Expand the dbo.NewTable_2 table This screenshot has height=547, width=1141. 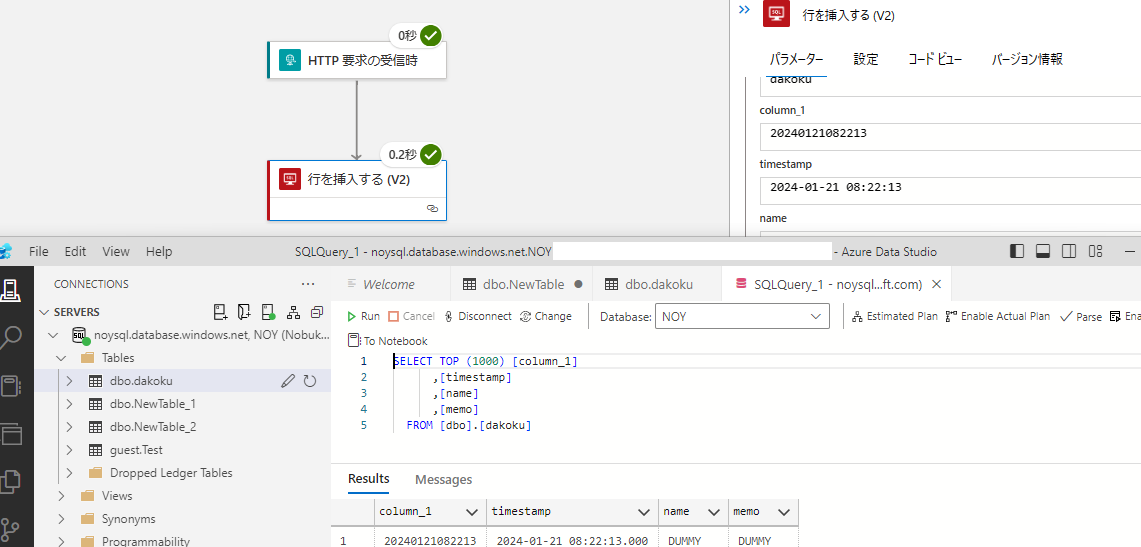click(x=69, y=426)
